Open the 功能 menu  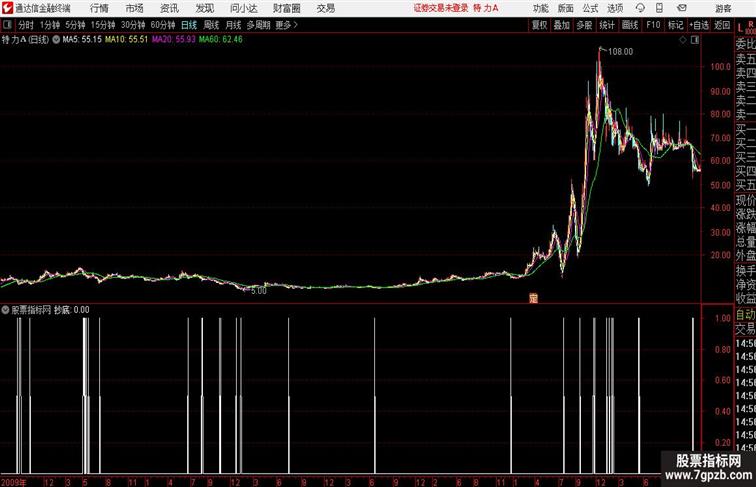pyautogui.click(x=541, y=8)
